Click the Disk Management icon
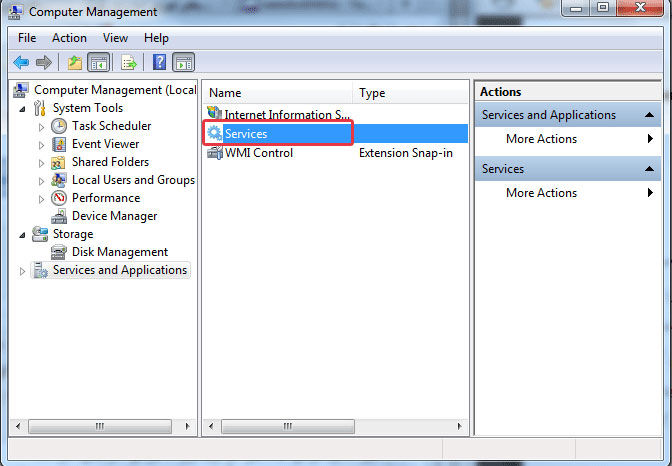 pyautogui.click(x=59, y=252)
